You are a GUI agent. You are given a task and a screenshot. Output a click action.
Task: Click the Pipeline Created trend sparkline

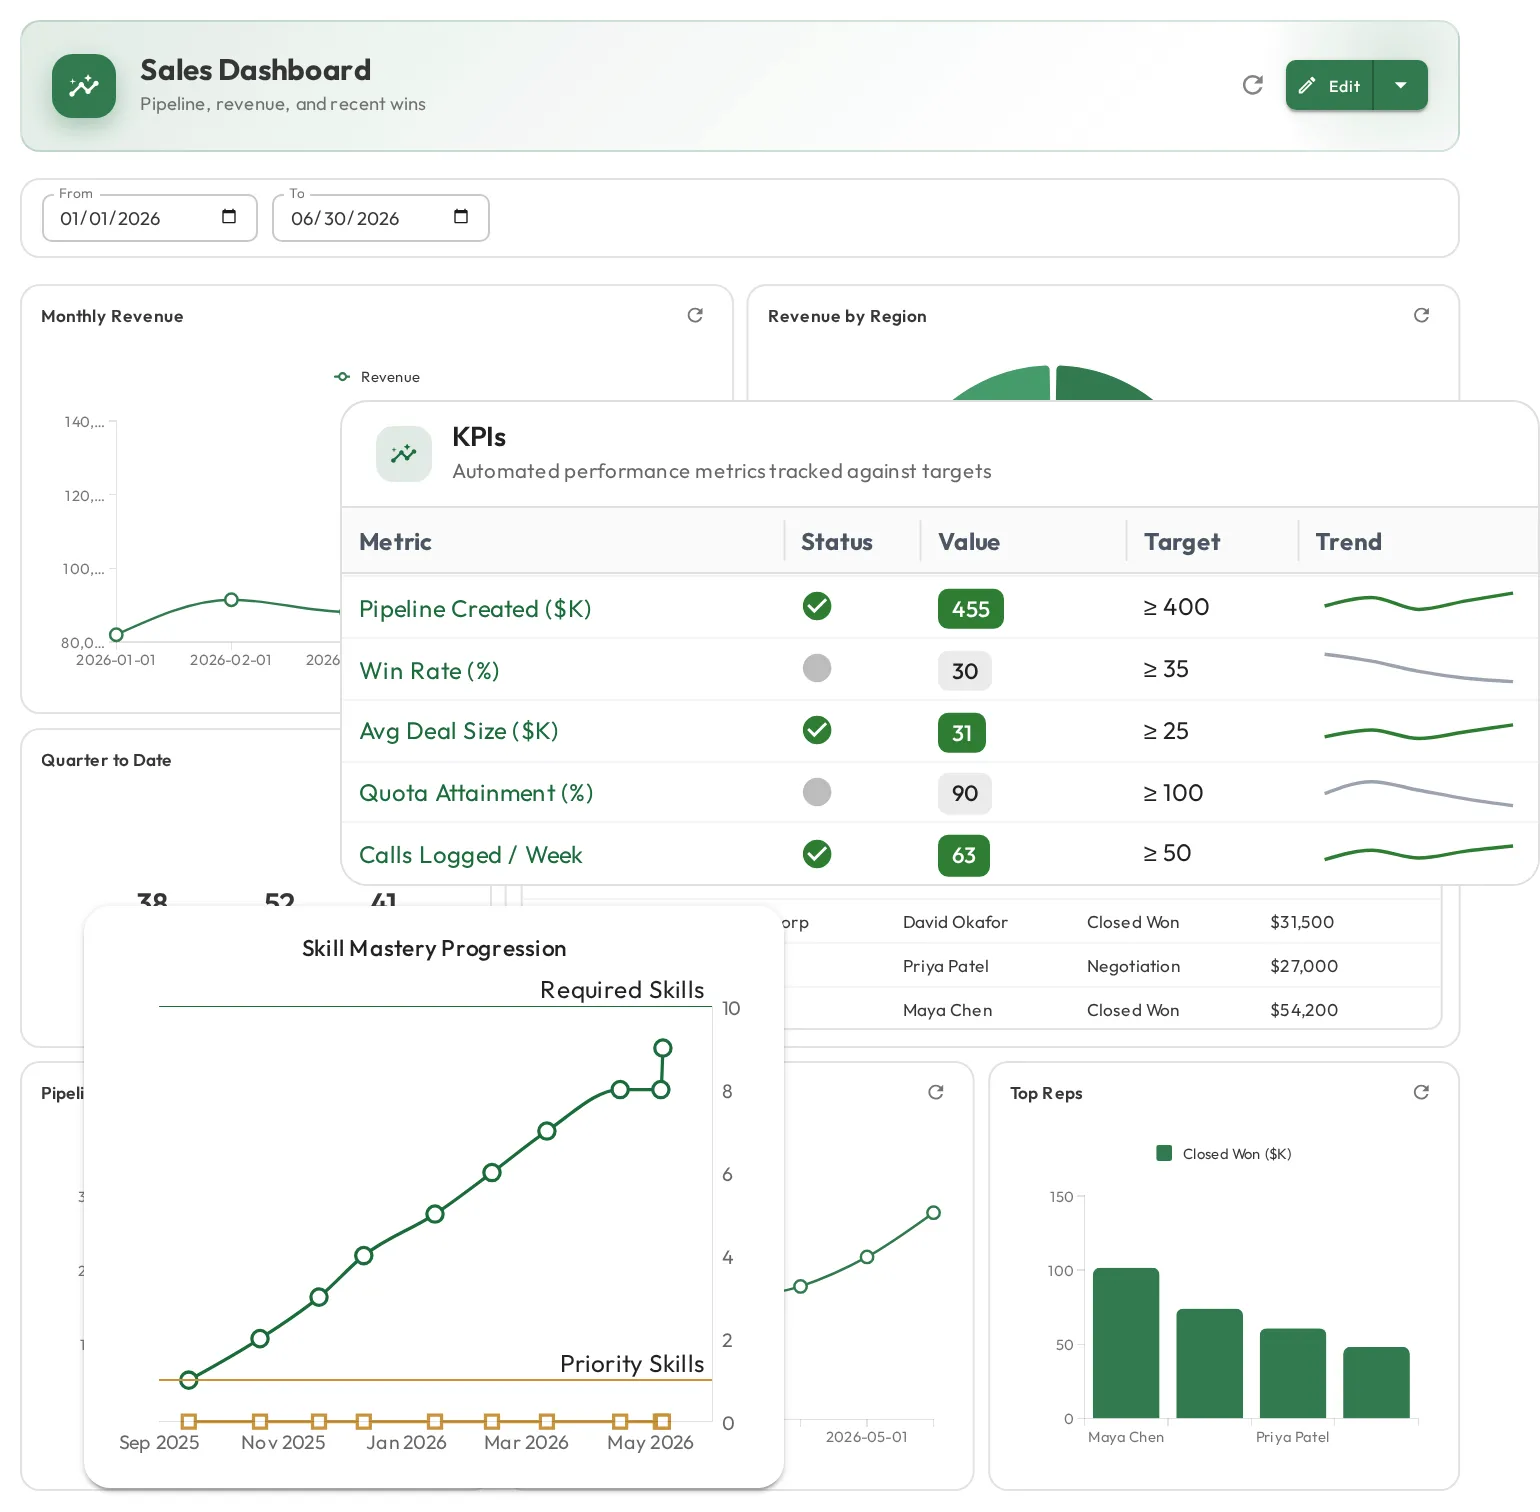point(1418,601)
